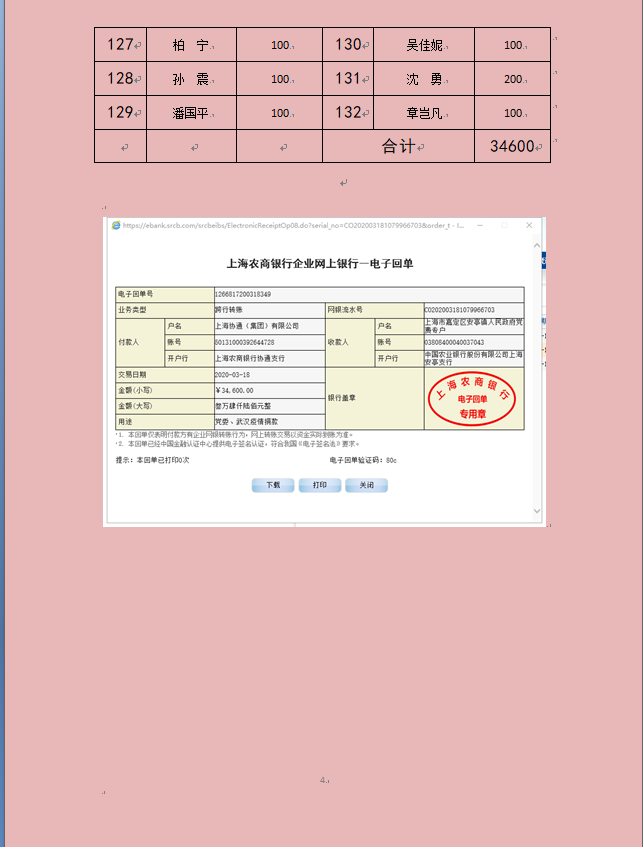Click the table cell containing 章岂凡
The height and width of the screenshot is (847, 643).
pos(424,113)
